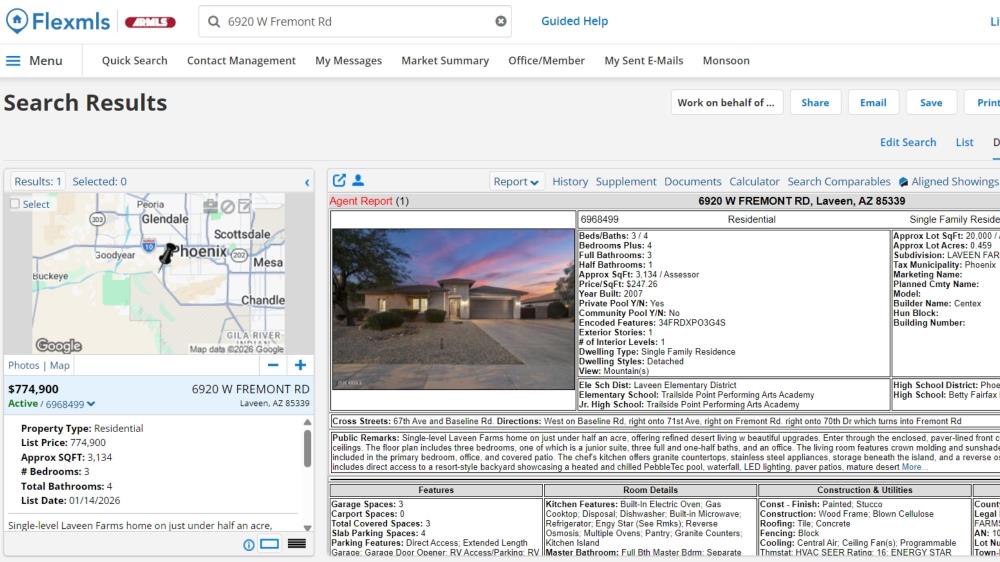Click the contact person icon

pyautogui.click(x=358, y=181)
